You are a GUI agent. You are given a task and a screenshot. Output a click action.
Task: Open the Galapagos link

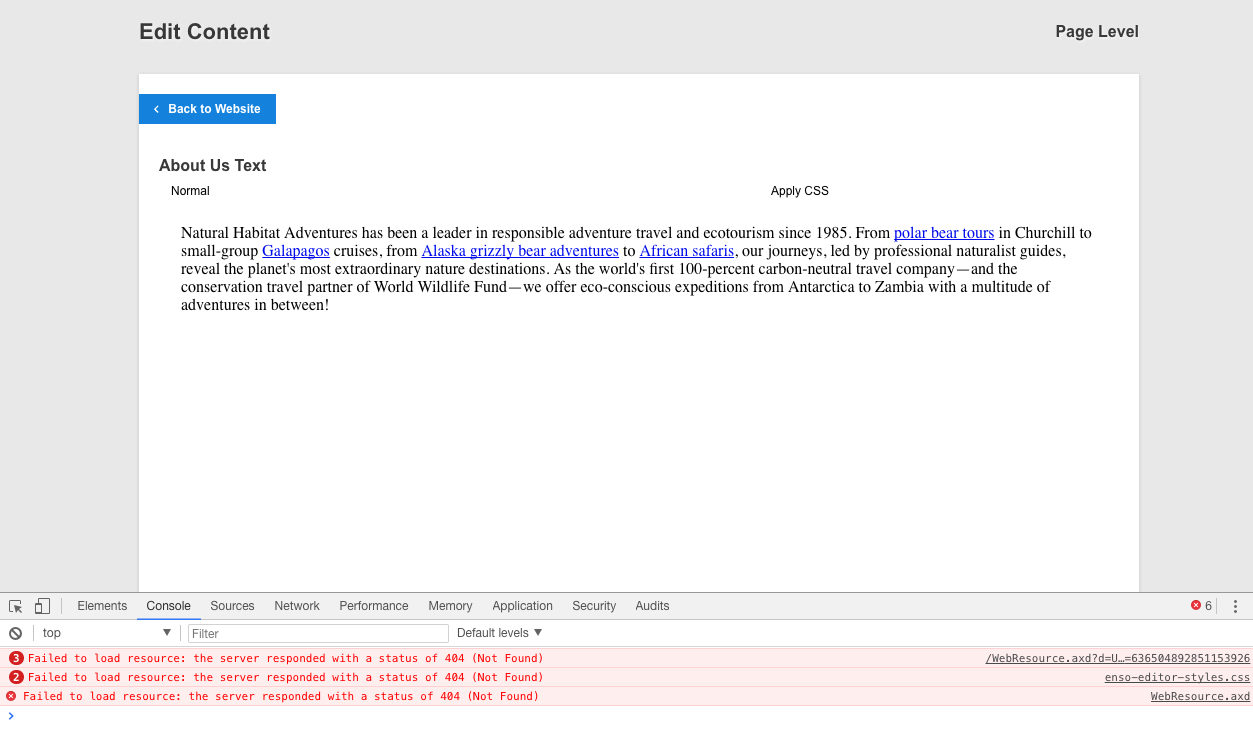coord(296,251)
